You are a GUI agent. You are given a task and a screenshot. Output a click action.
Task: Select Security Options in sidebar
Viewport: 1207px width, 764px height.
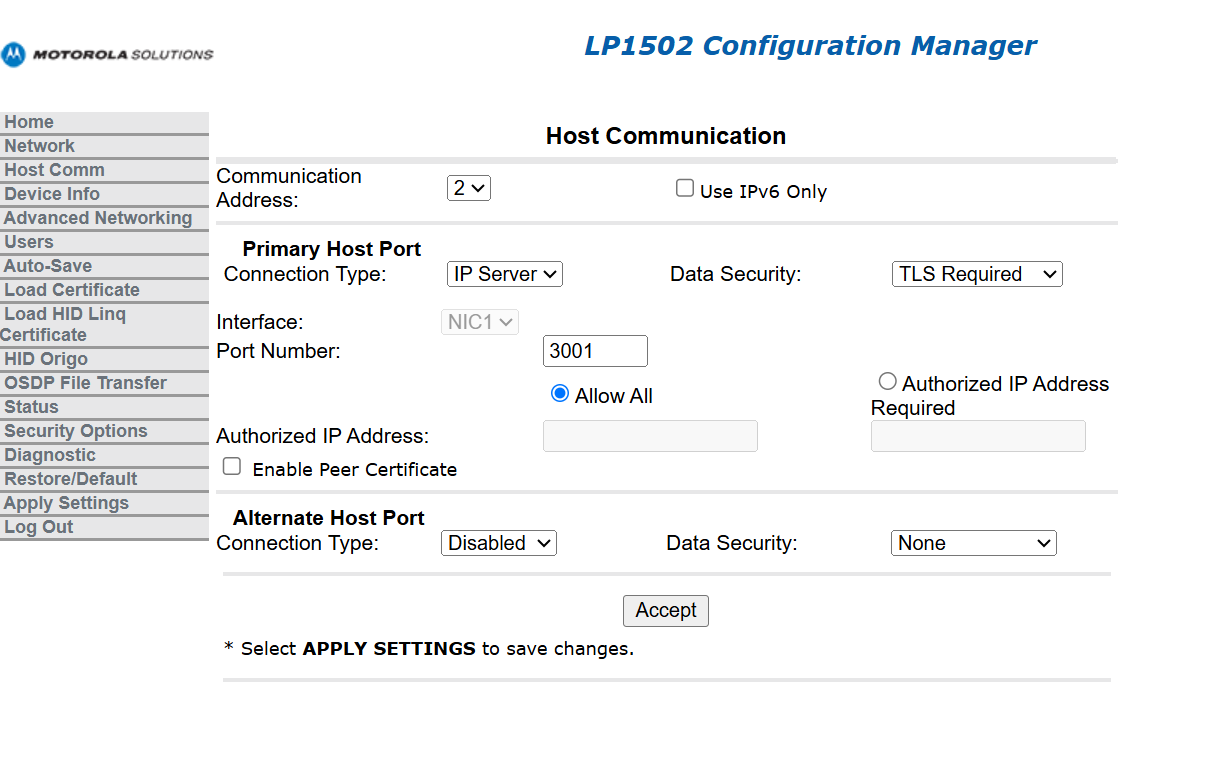pos(76,431)
